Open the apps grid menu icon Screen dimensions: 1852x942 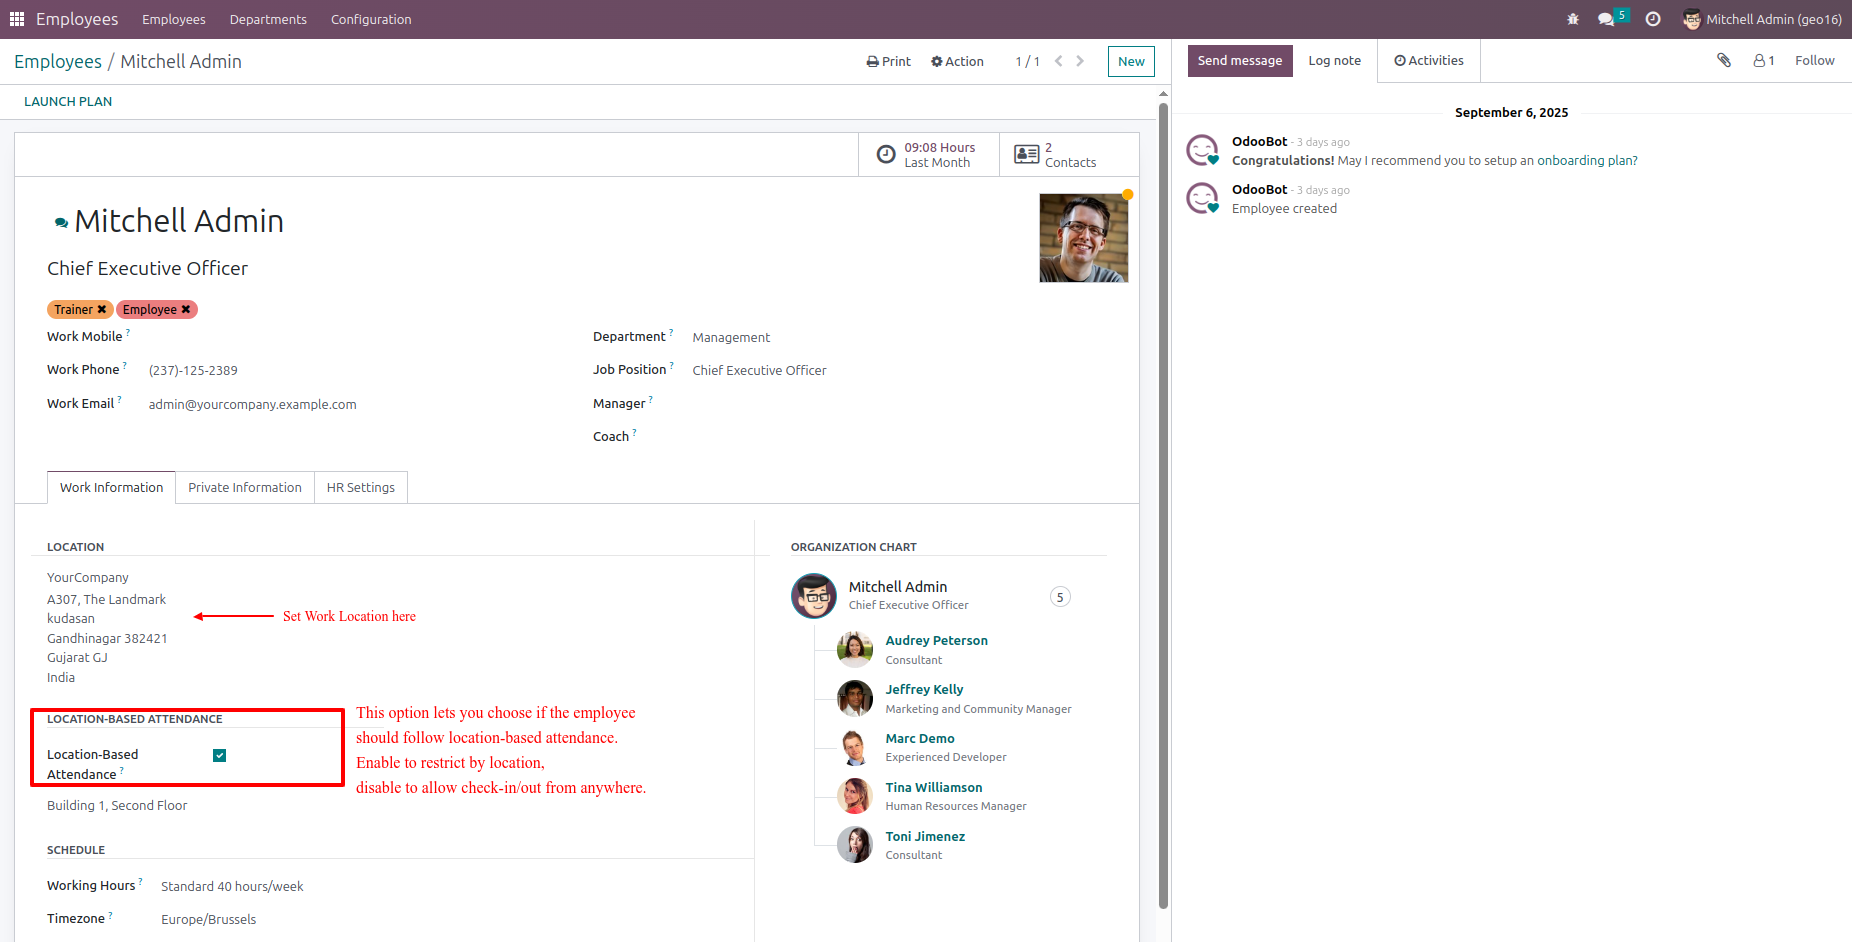coord(17,19)
